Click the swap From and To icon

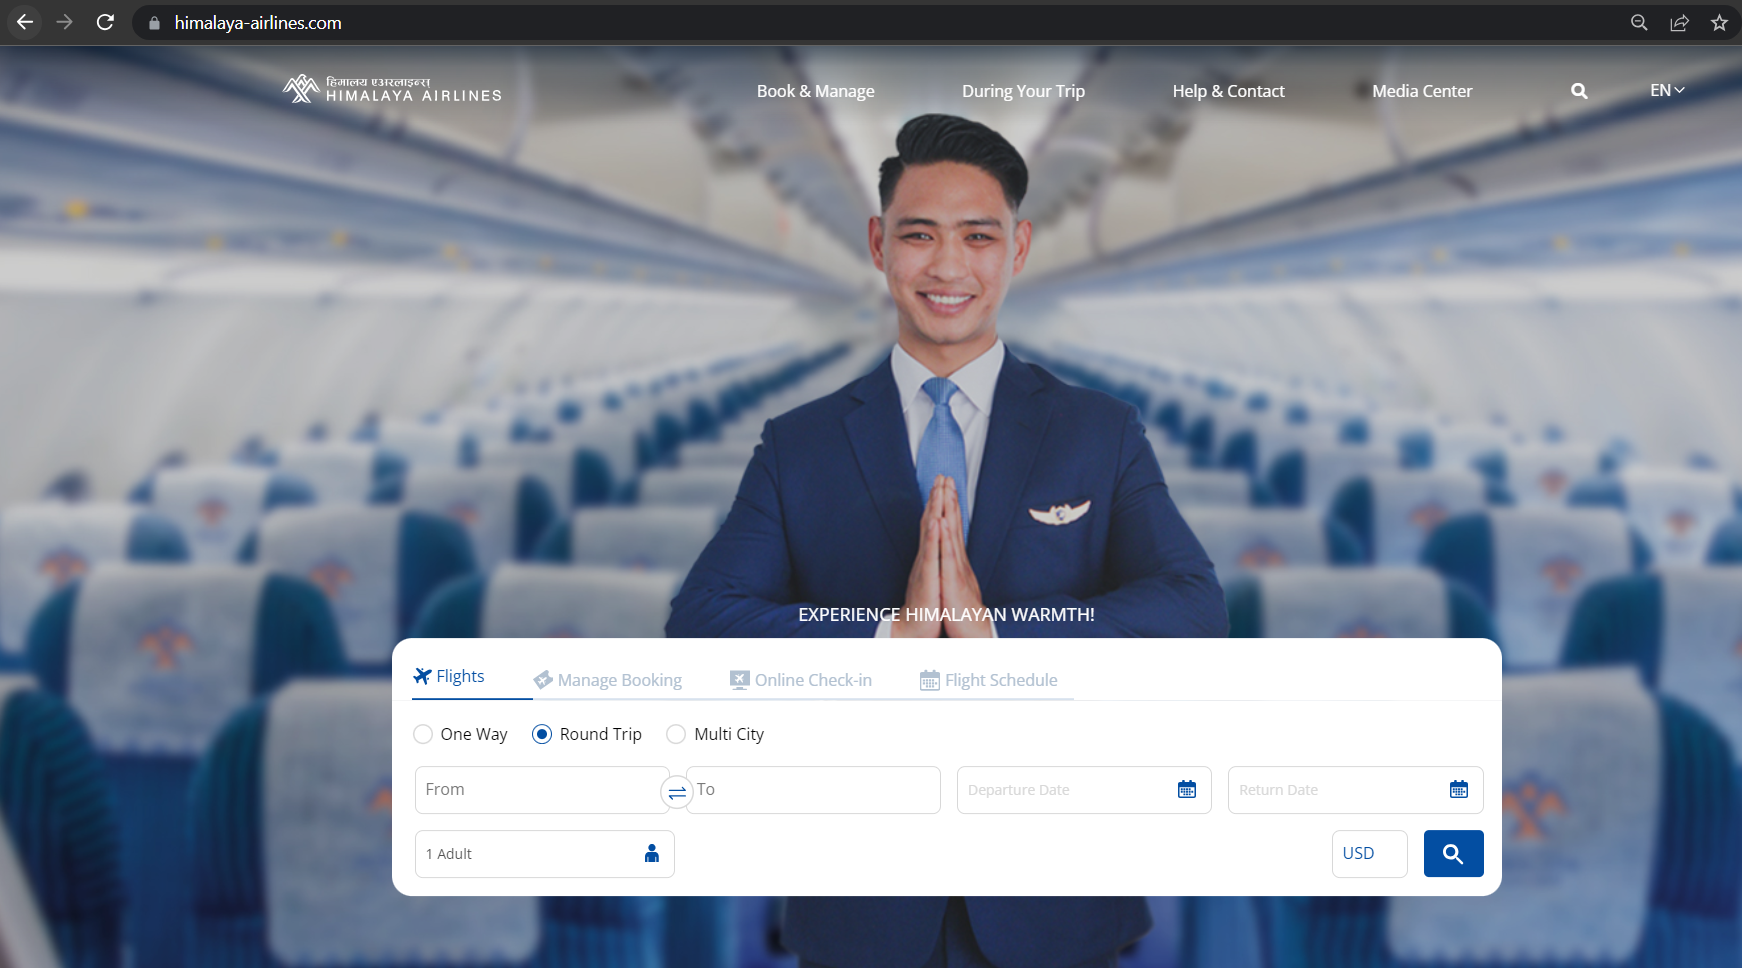[x=677, y=792]
